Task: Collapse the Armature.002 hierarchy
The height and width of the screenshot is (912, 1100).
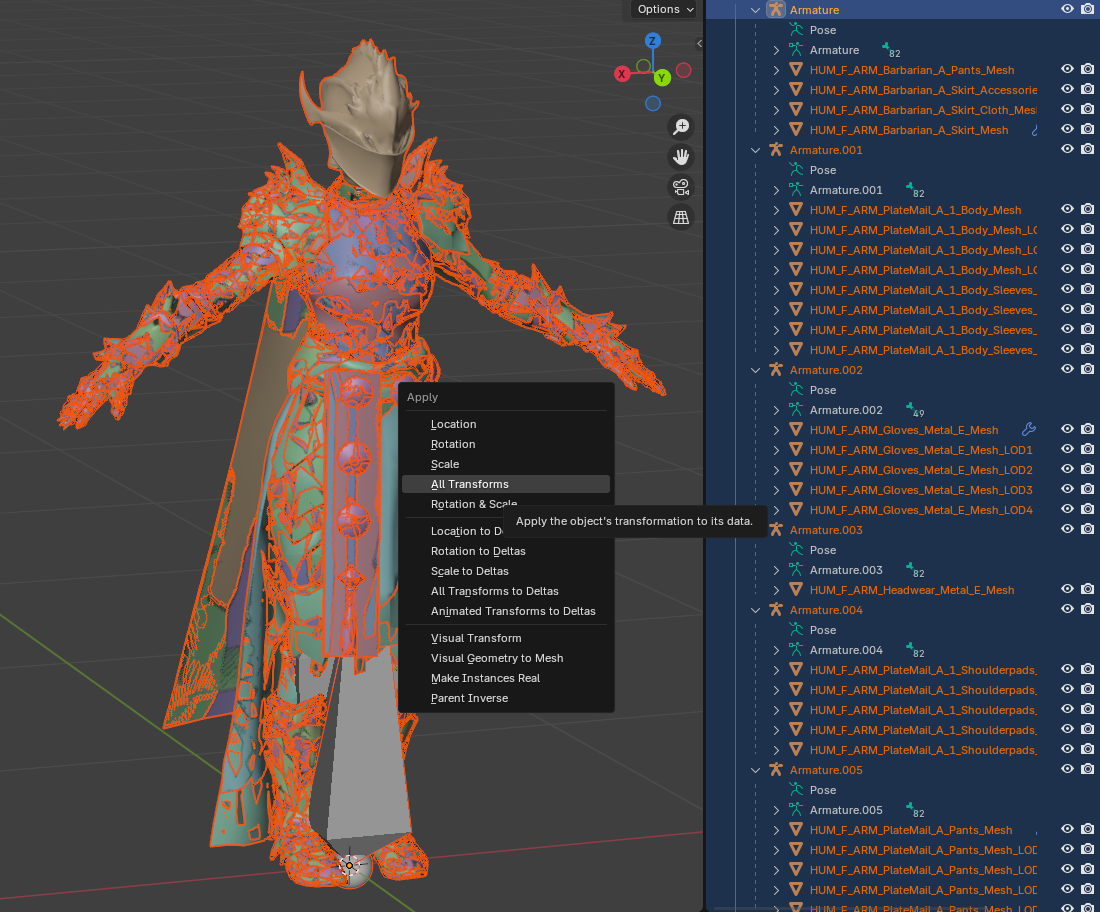Action: click(756, 370)
